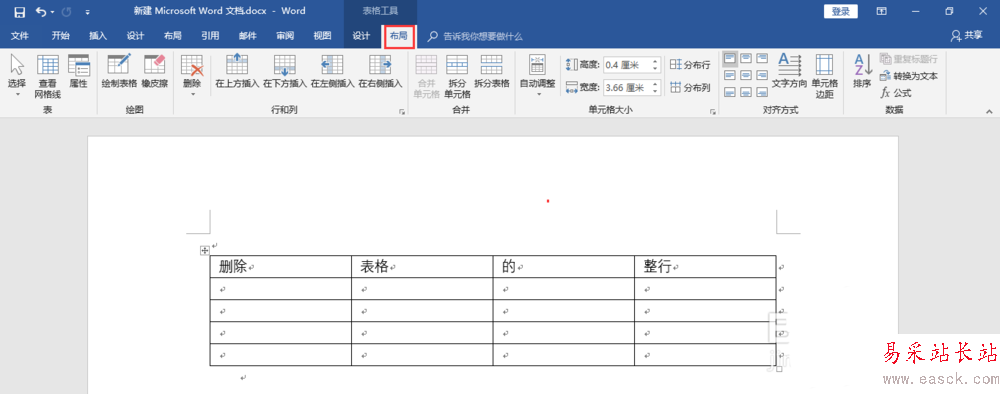This screenshot has width=1000, height=394.
Task: Open the 自动调整 autofit dropdown
Action: click(537, 76)
